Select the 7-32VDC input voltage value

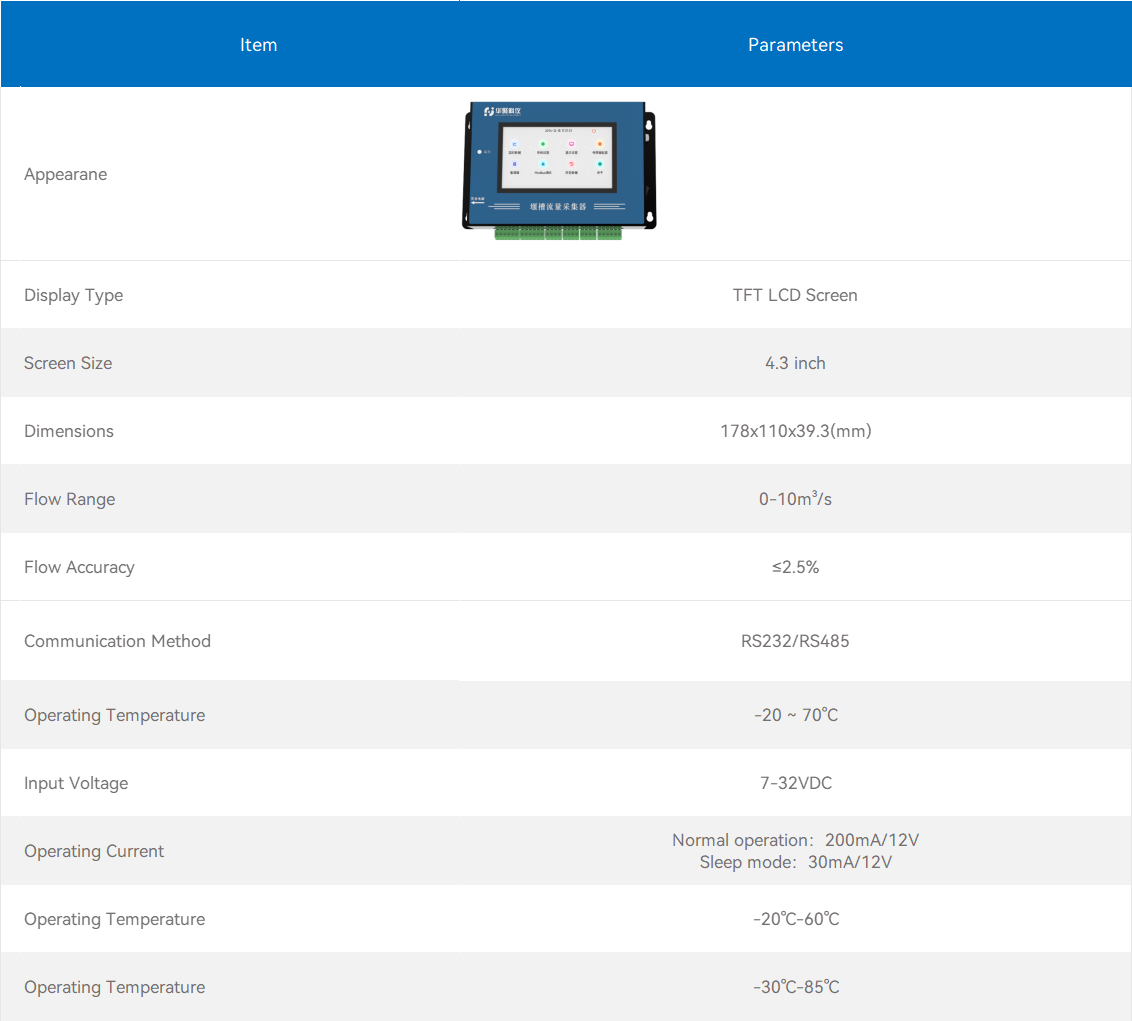coord(796,783)
